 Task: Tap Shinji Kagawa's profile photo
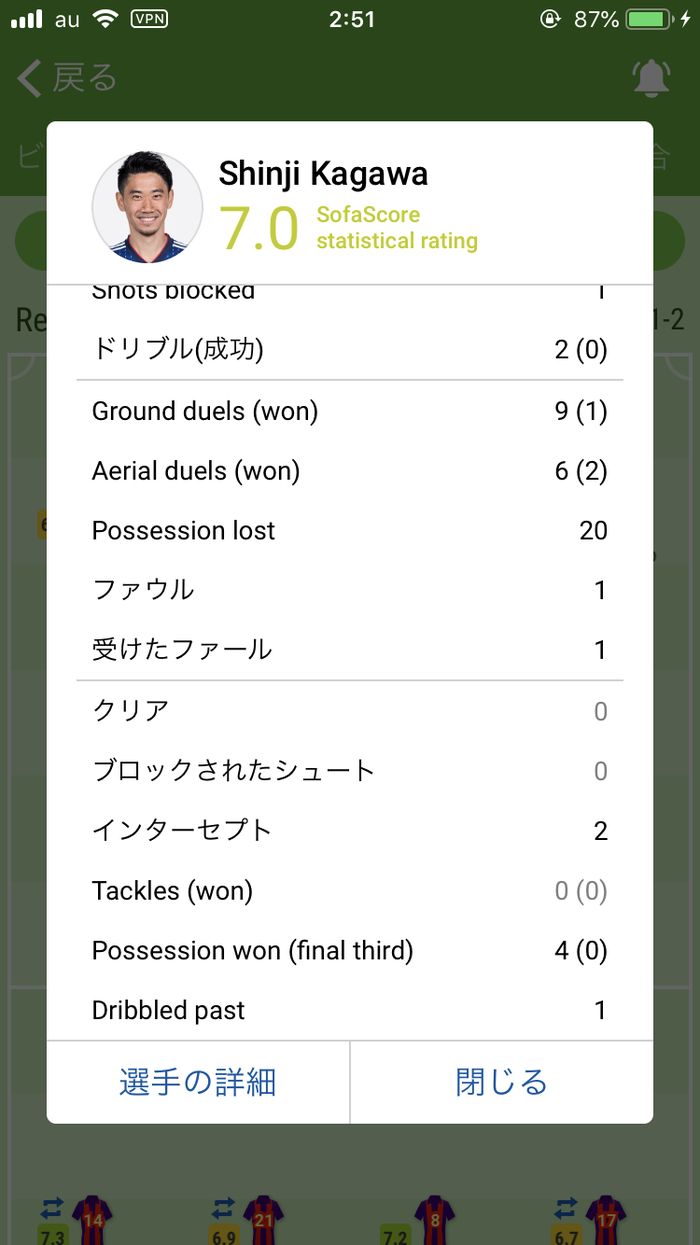click(148, 207)
